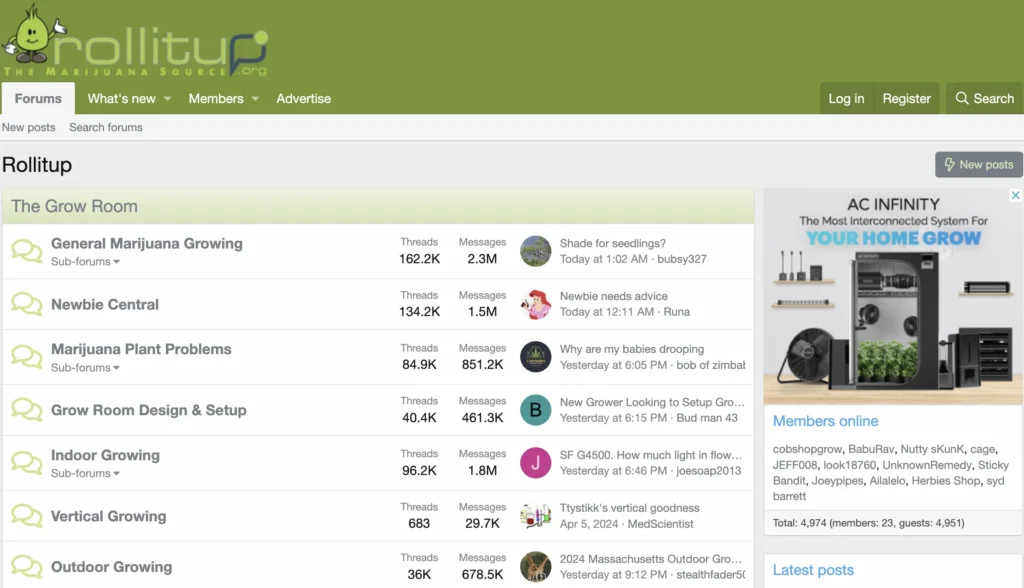Image resolution: width=1024 pixels, height=588 pixels.
Task: Dismiss the AC Infinity ad via its X icon
Action: pyautogui.click(x=1013, y=195)
